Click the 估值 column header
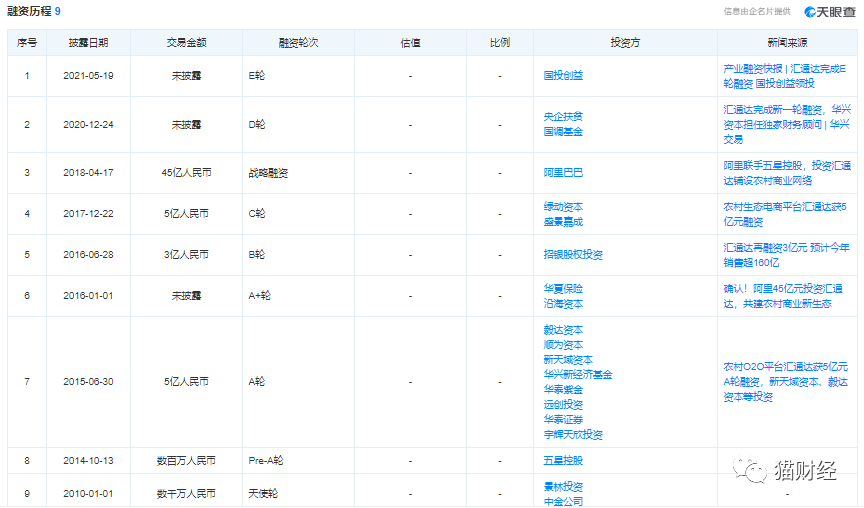 point(411,42)
